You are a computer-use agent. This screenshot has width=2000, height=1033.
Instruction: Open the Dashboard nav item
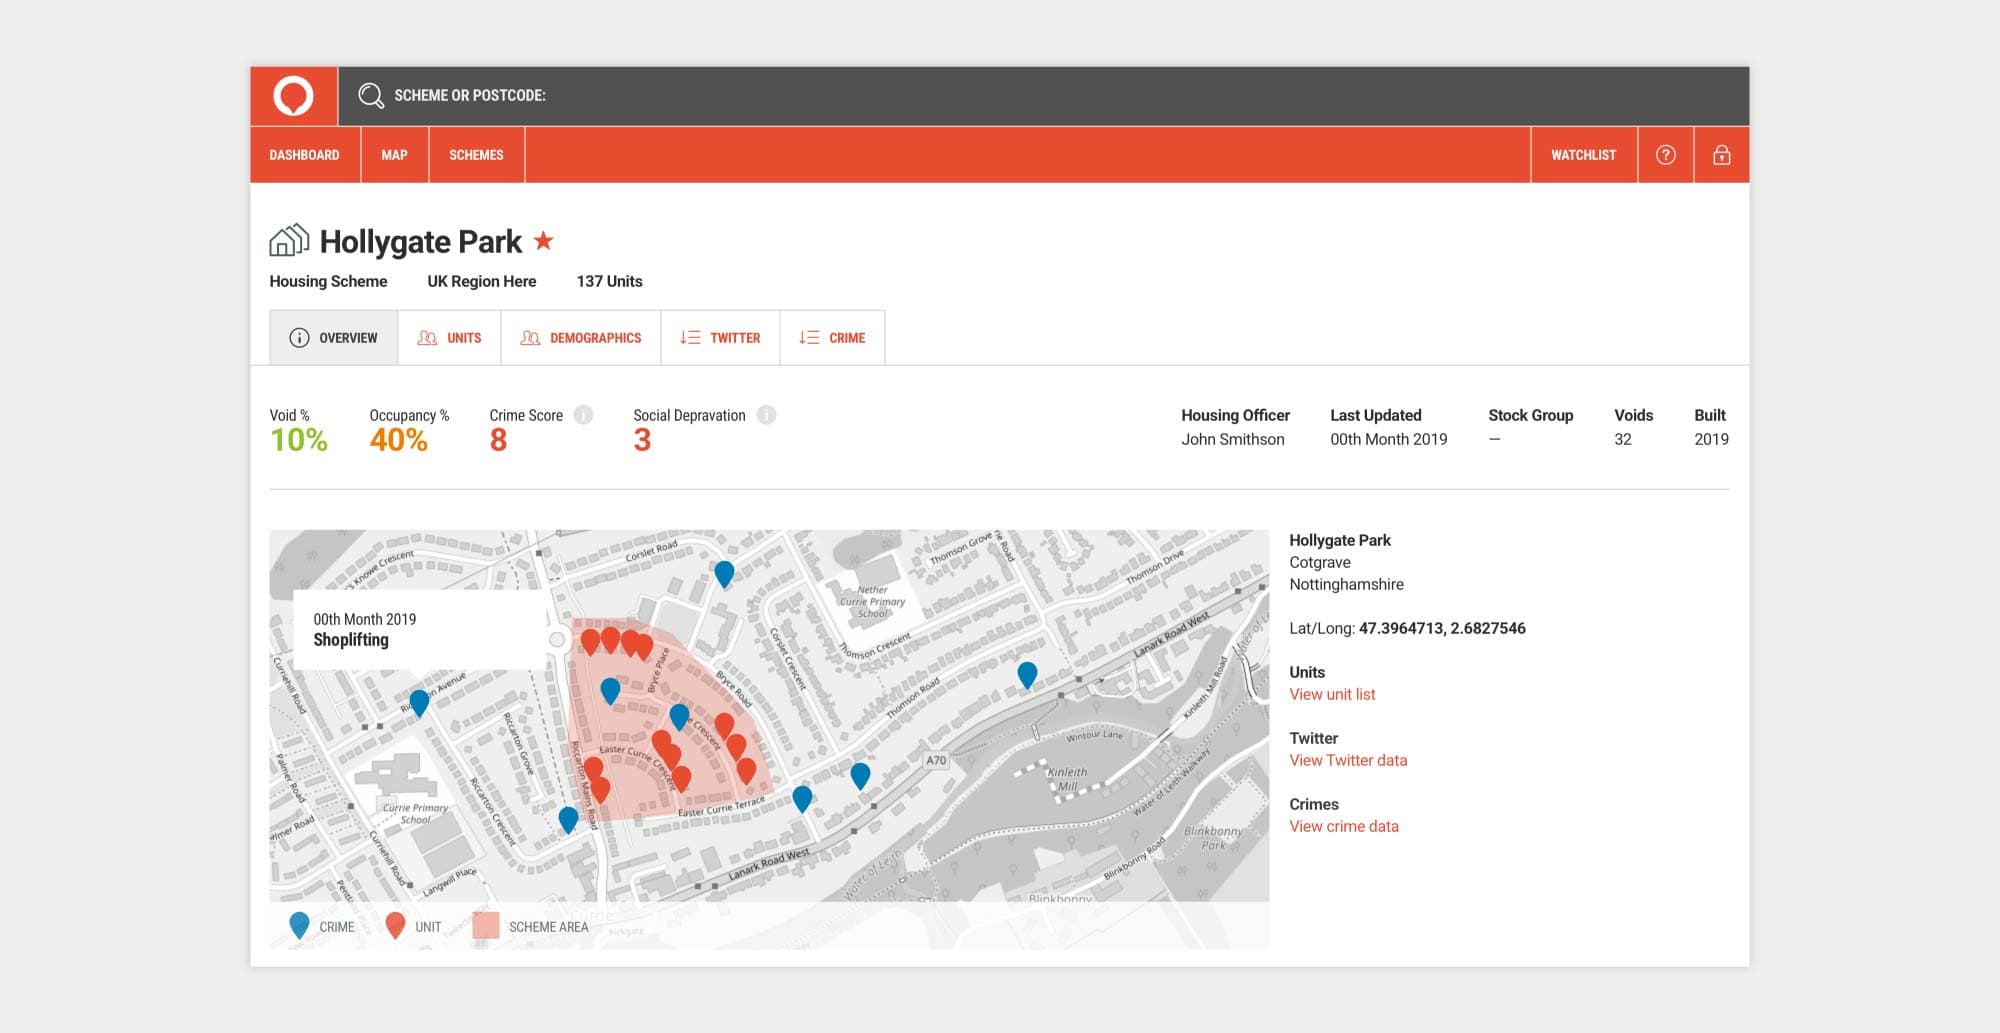(305, 155)
